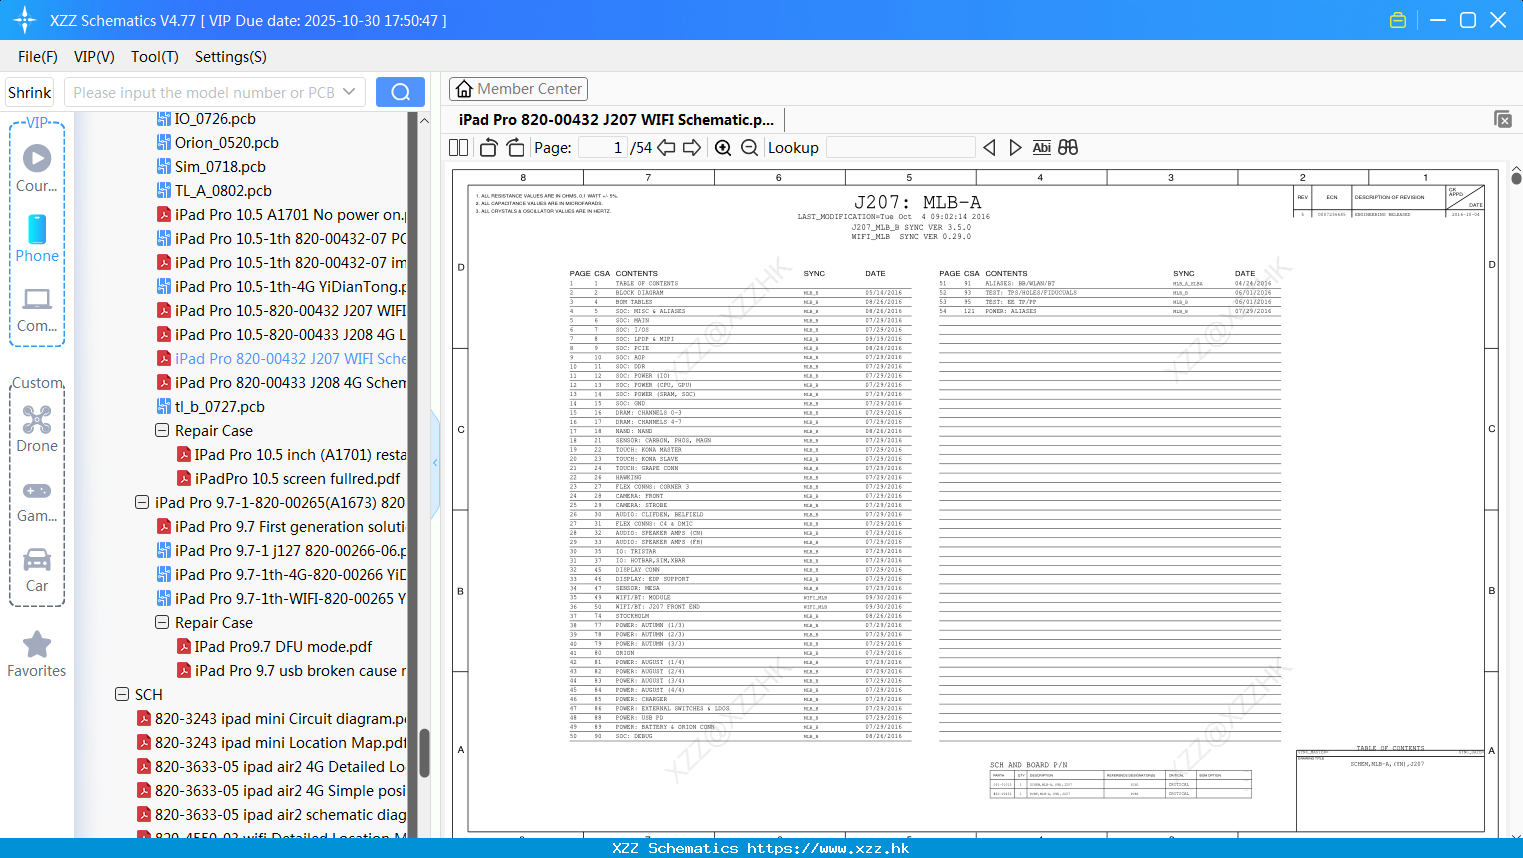The height and width of the screenshot is (858, 1523).
Task: Open the Game console category
Action: pyautogui.click(x=37, y=500)
